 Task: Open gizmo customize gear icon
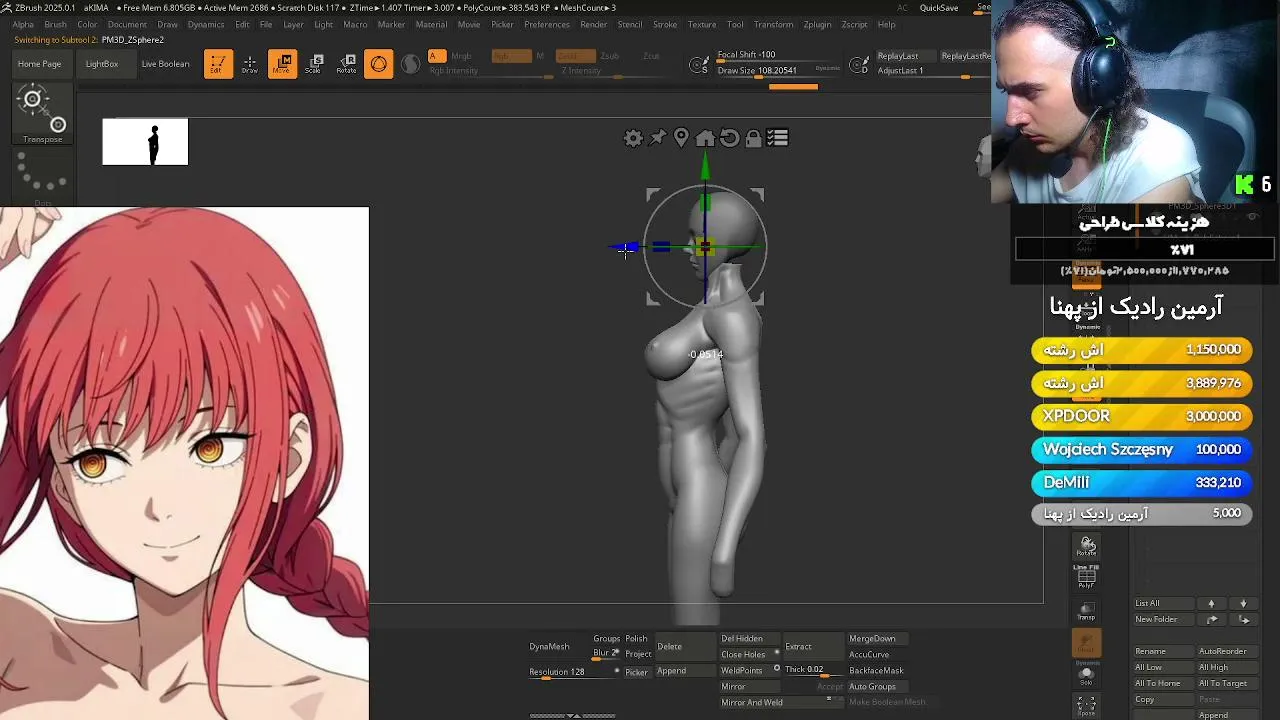pos(633,138)
